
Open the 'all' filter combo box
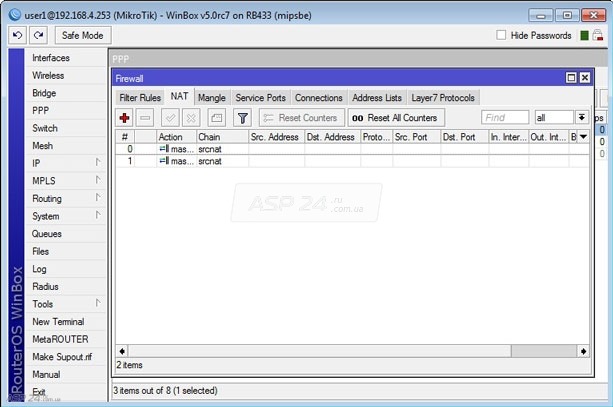pyautogui.click(x=554, y=118)
